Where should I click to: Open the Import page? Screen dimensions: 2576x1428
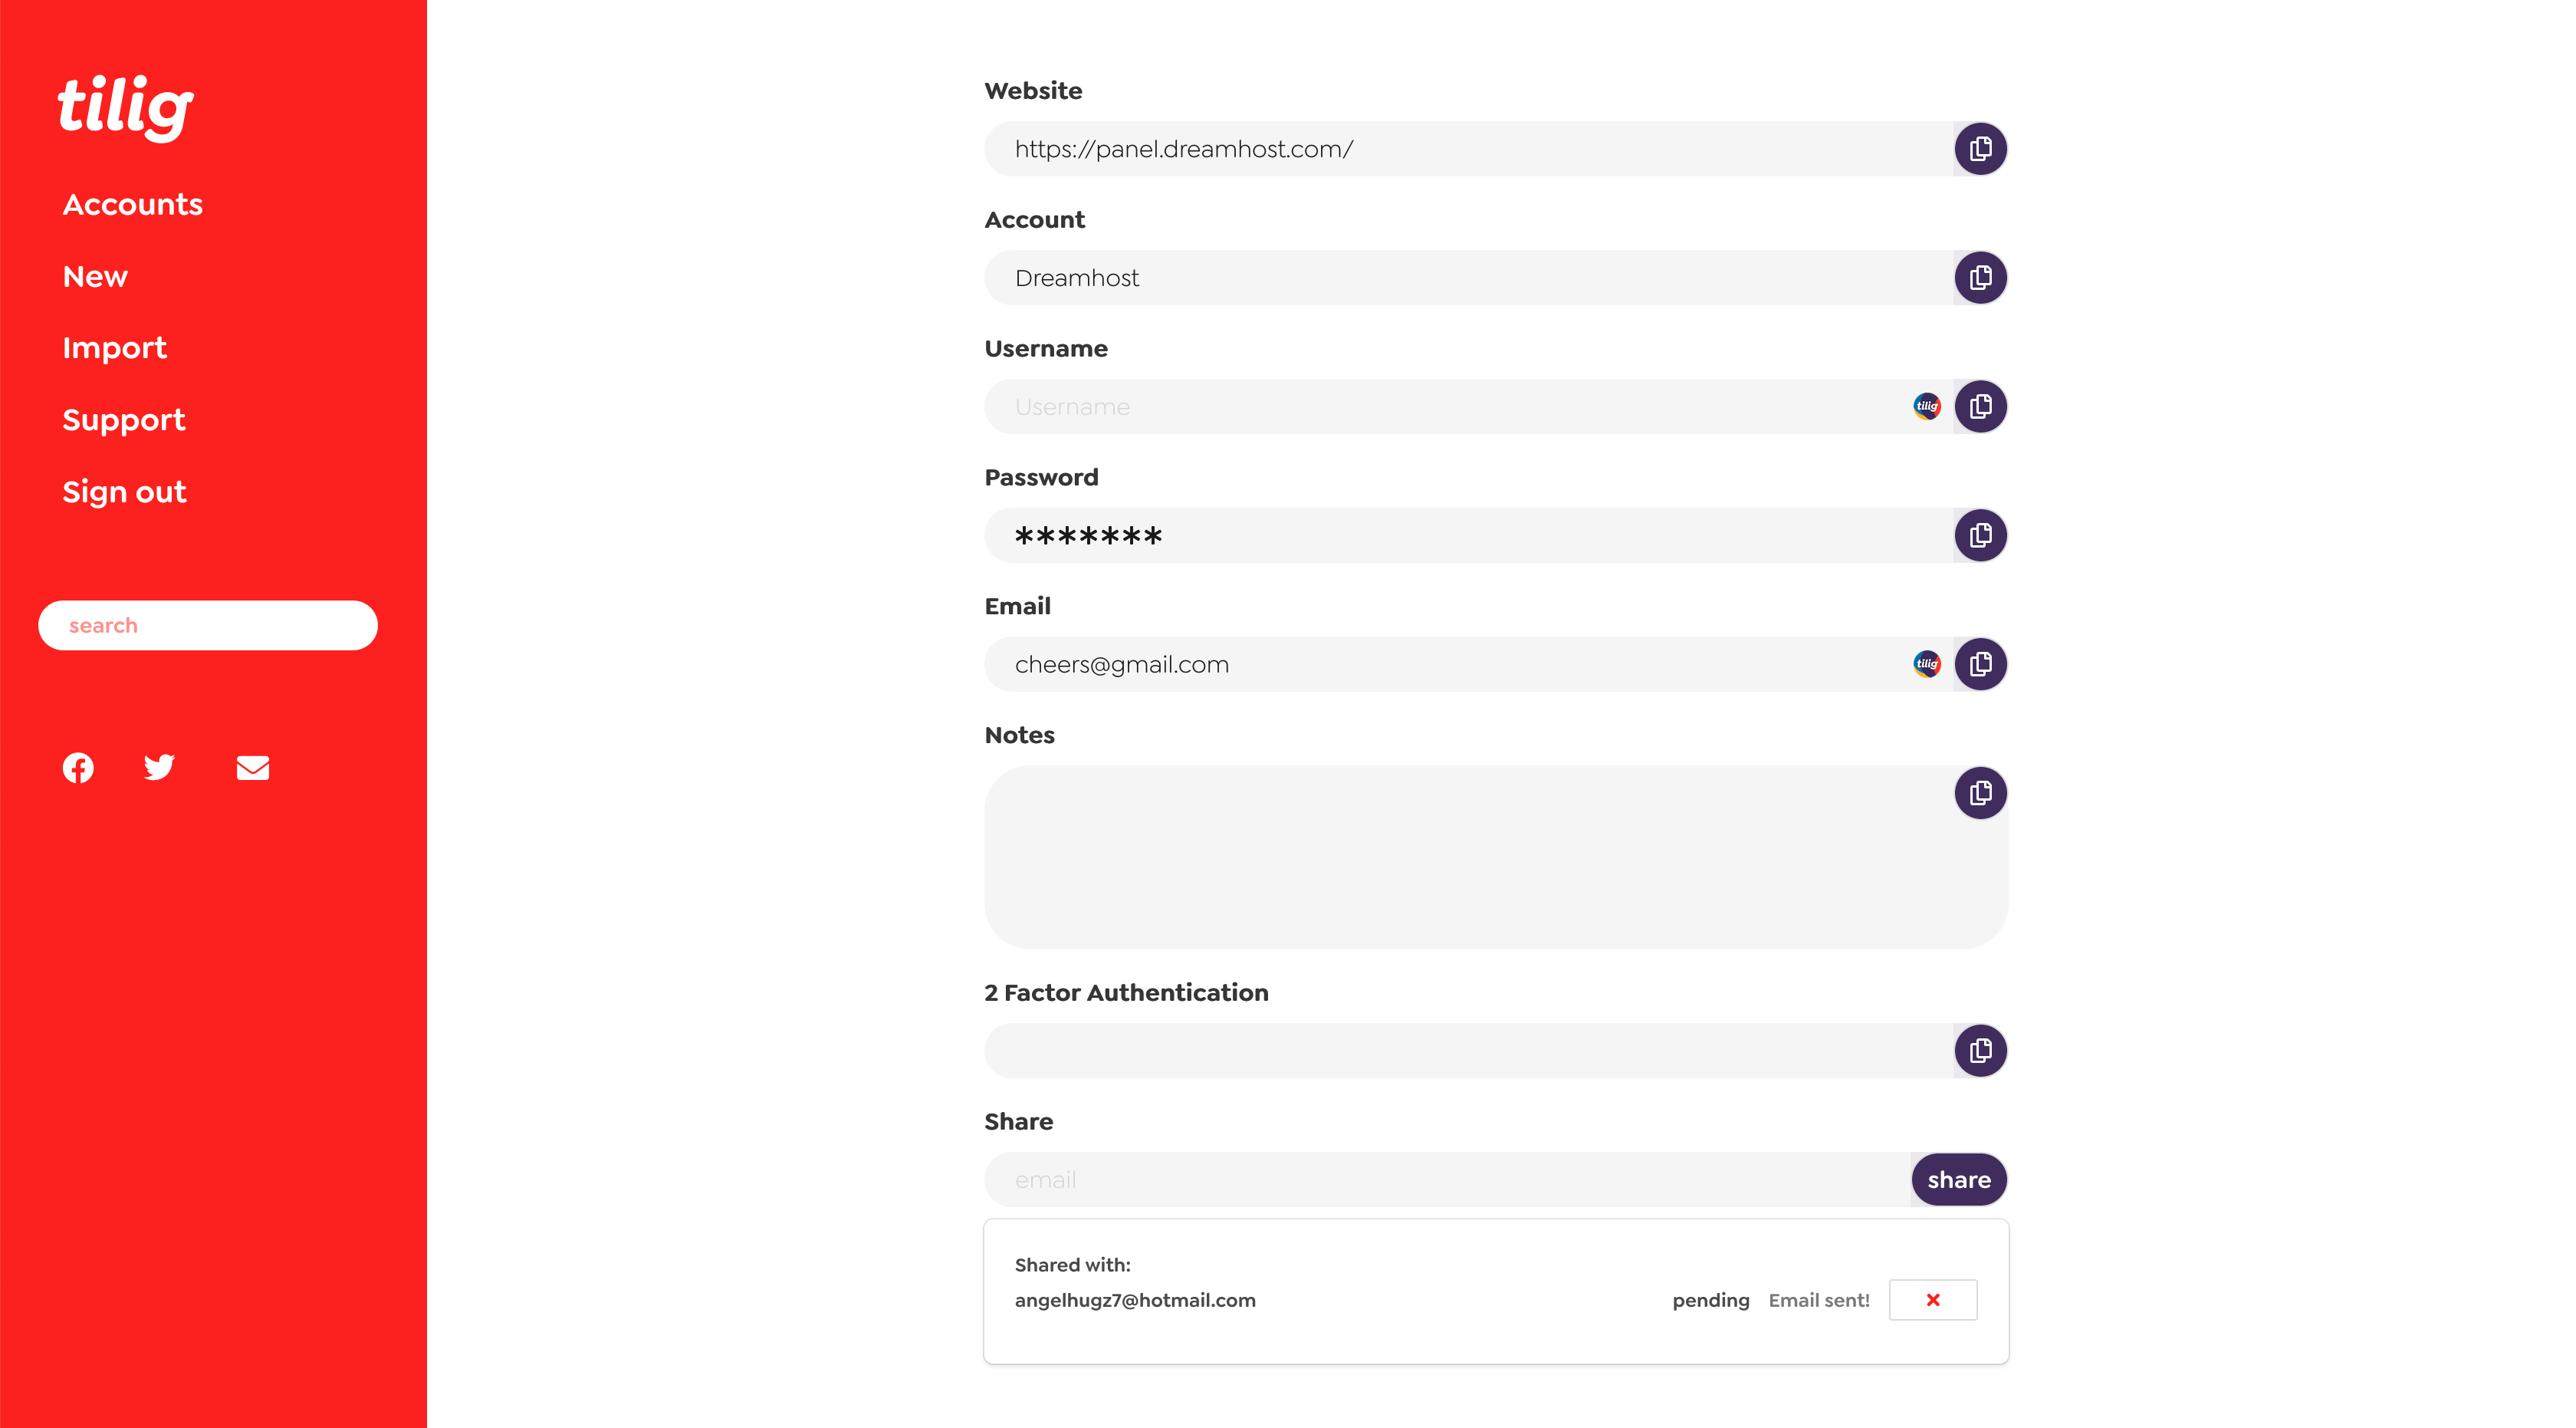(114, 348)
